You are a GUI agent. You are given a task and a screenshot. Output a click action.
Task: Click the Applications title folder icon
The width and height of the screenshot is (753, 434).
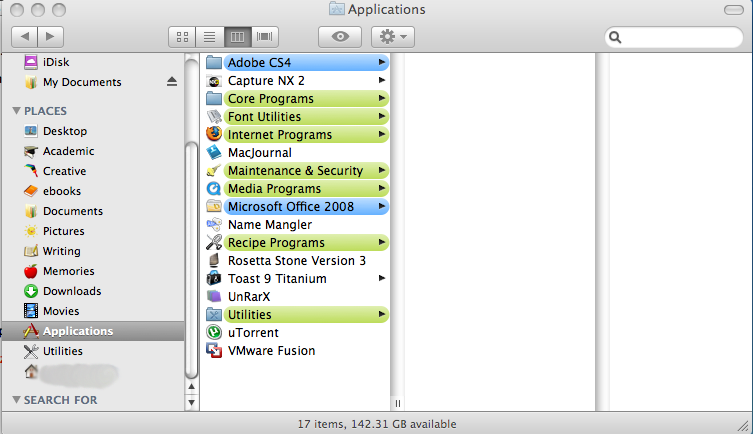336,9
